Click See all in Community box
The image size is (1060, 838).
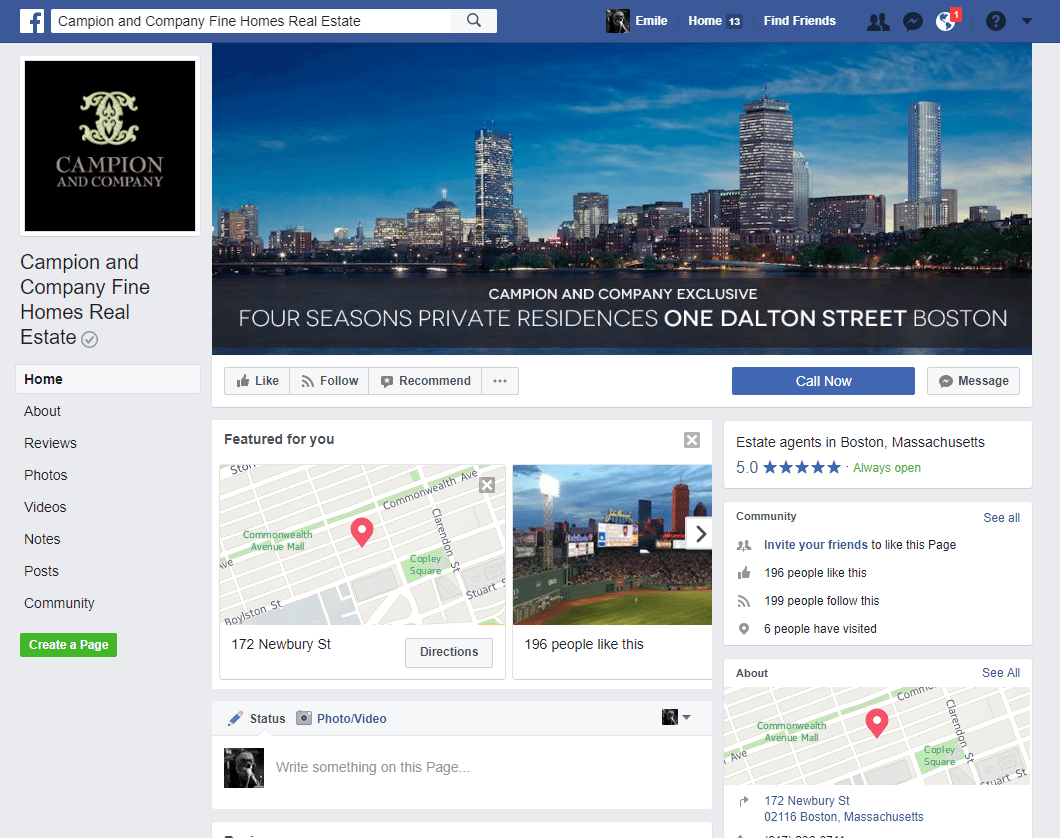(1001, 518)
